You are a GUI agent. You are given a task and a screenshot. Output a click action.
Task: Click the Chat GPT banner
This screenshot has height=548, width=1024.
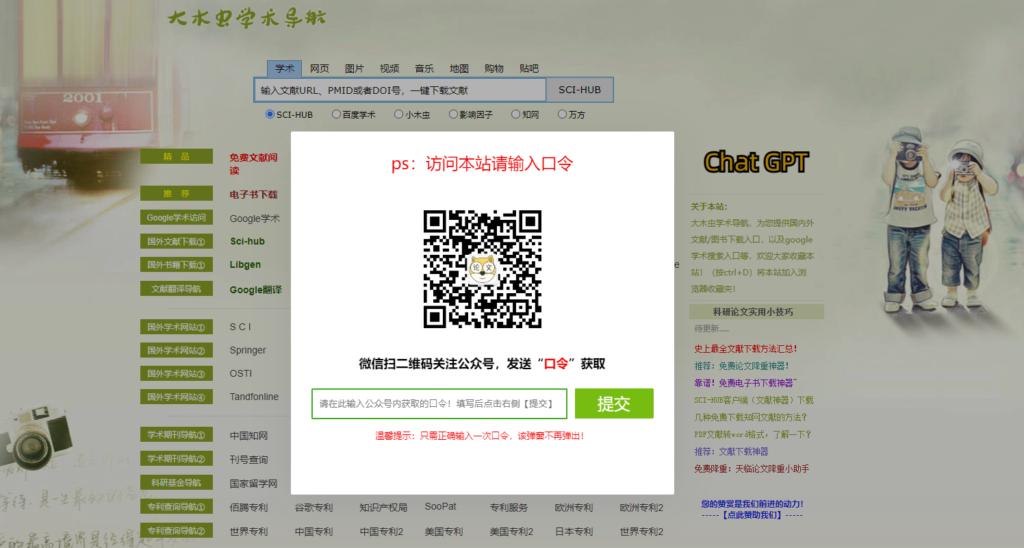[x=756, y=162]
